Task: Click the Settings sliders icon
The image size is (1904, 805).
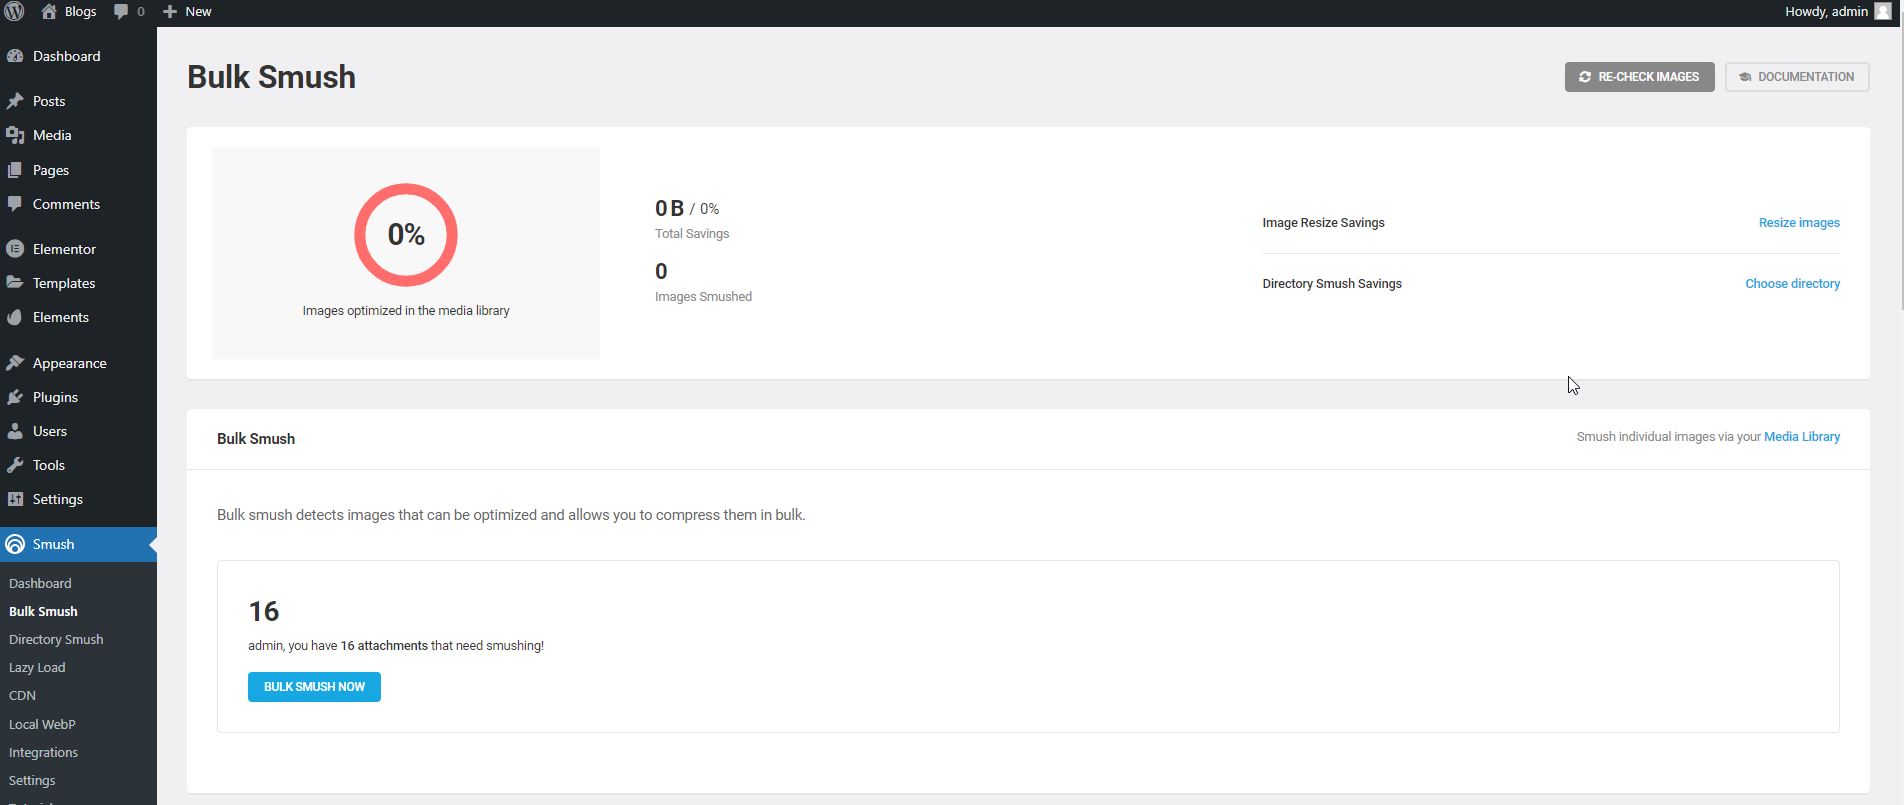Action: [15, 499]
